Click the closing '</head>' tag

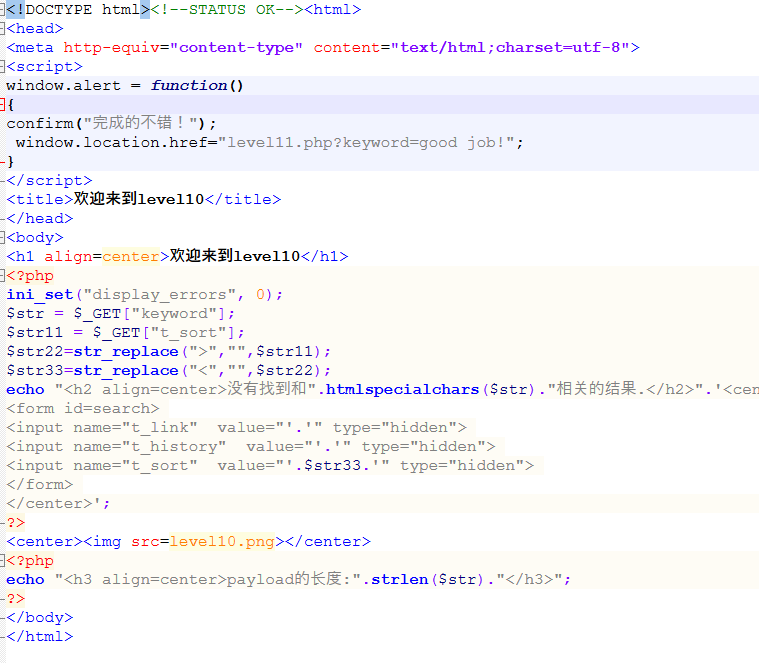[40, 219]
